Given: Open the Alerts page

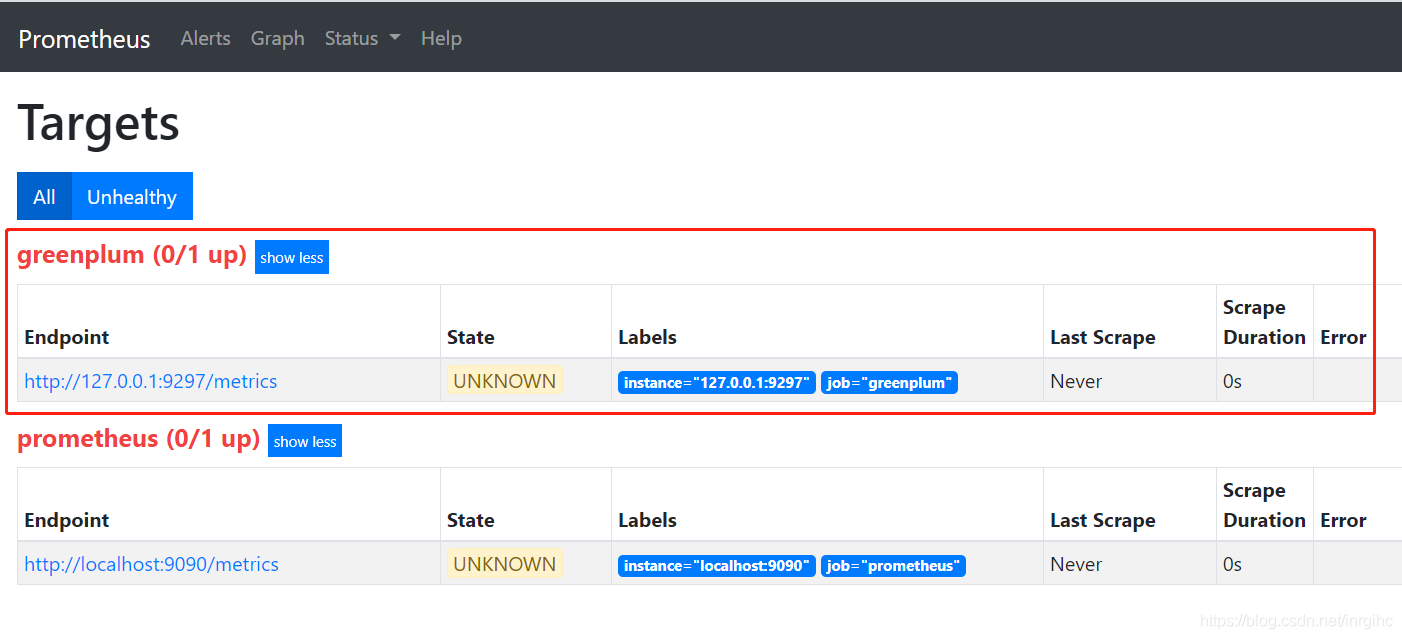Looking at the screenshot, I should click(205, 38).
